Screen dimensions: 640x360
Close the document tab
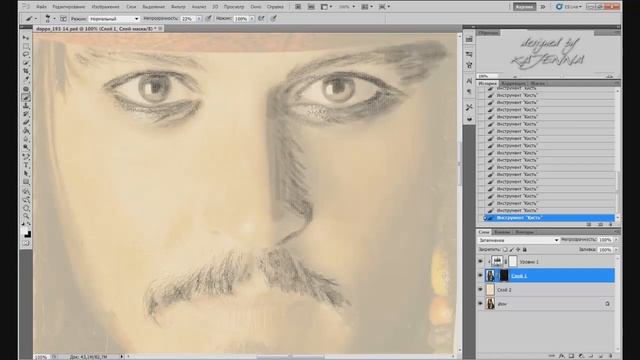(x=160, y=28)
